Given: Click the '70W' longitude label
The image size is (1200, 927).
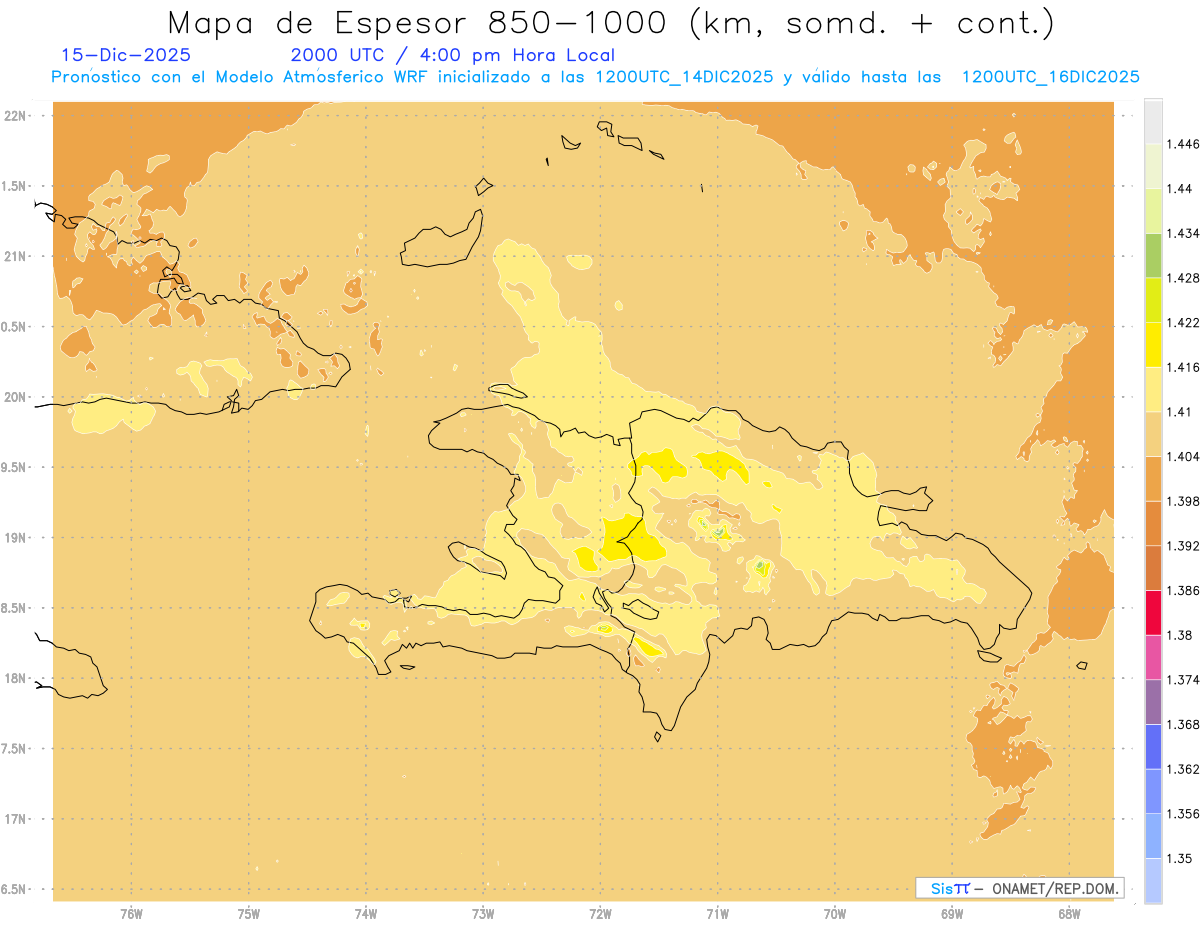Looking at the screenshot, I should pos(834,915).
